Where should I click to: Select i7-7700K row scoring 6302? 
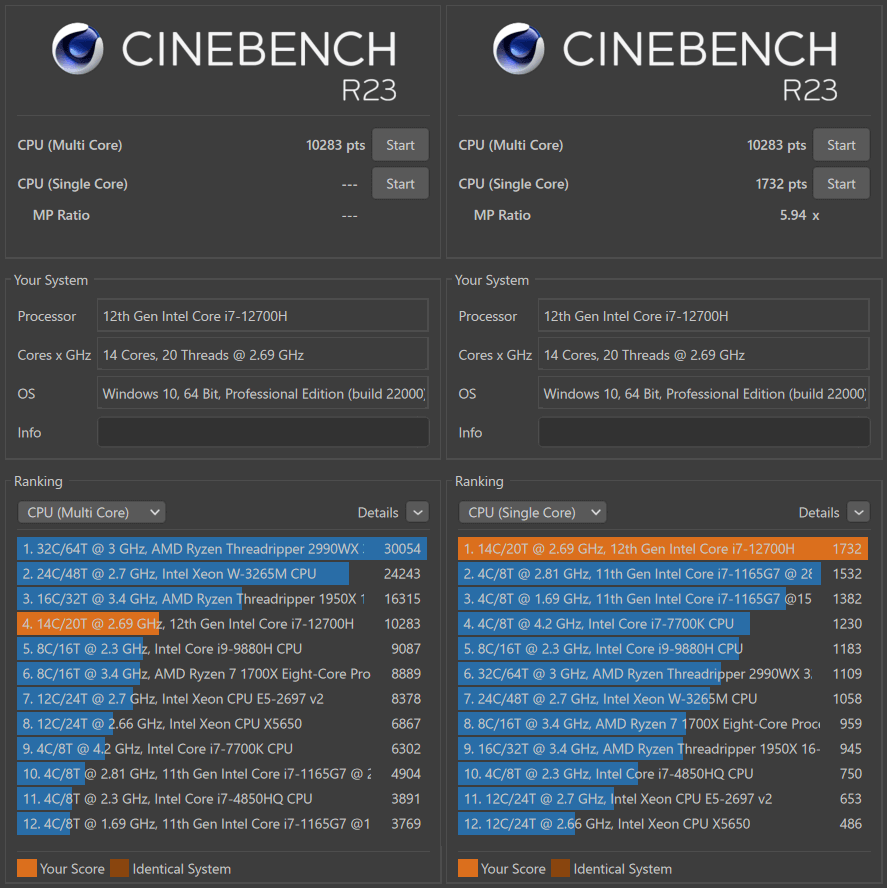(x=222, y=748)
